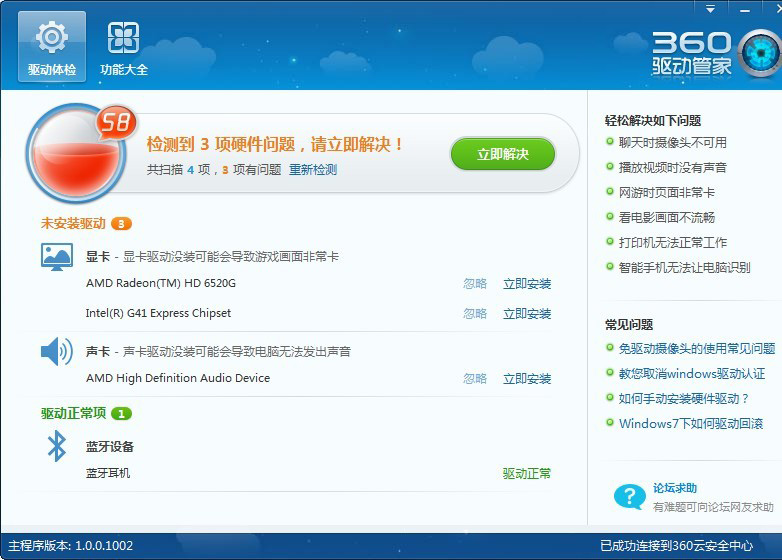
Task: Ignore the AMD Radeon HD 6520G driver
Action: pos(475,284)
